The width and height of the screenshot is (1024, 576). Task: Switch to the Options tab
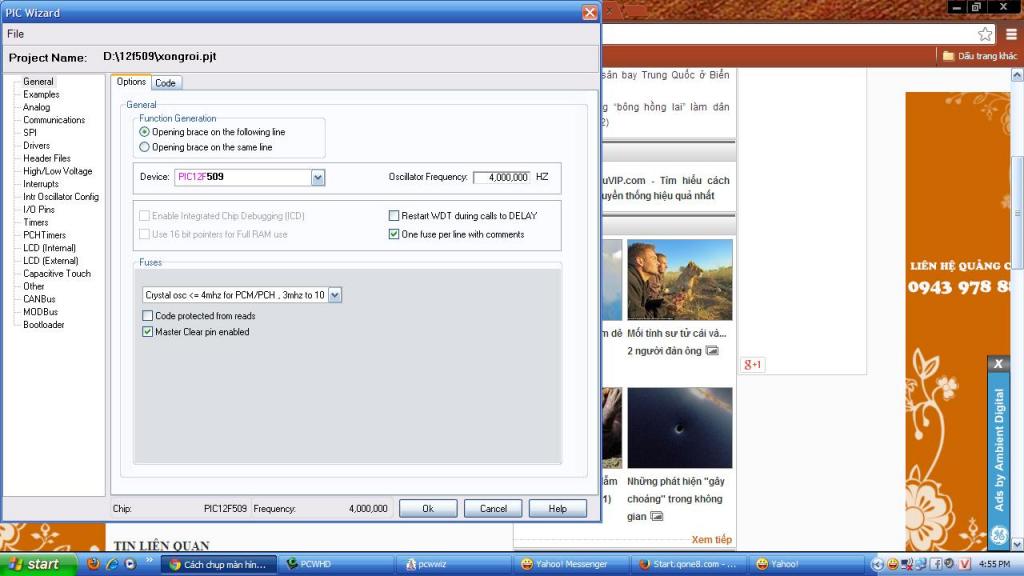(x=131, y=82)
